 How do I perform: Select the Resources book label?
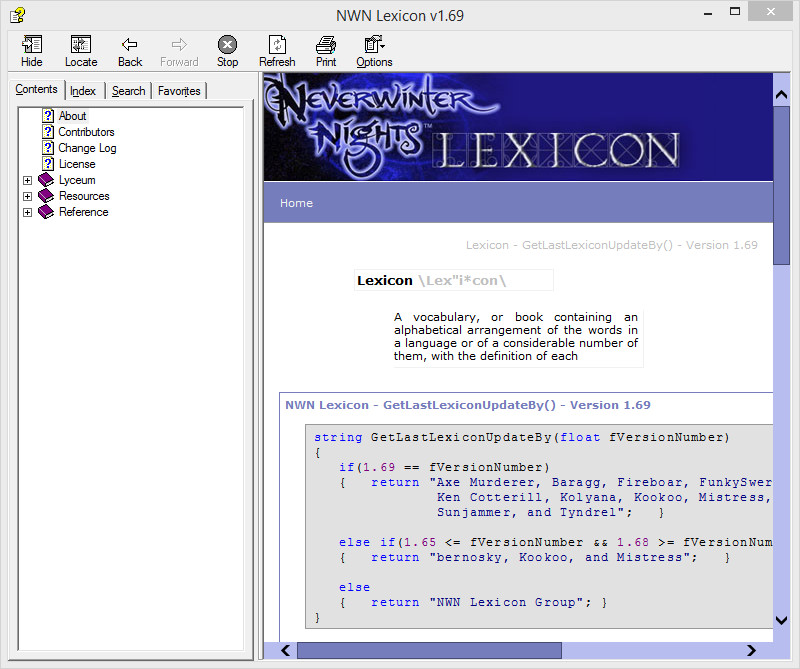point(84,196)
